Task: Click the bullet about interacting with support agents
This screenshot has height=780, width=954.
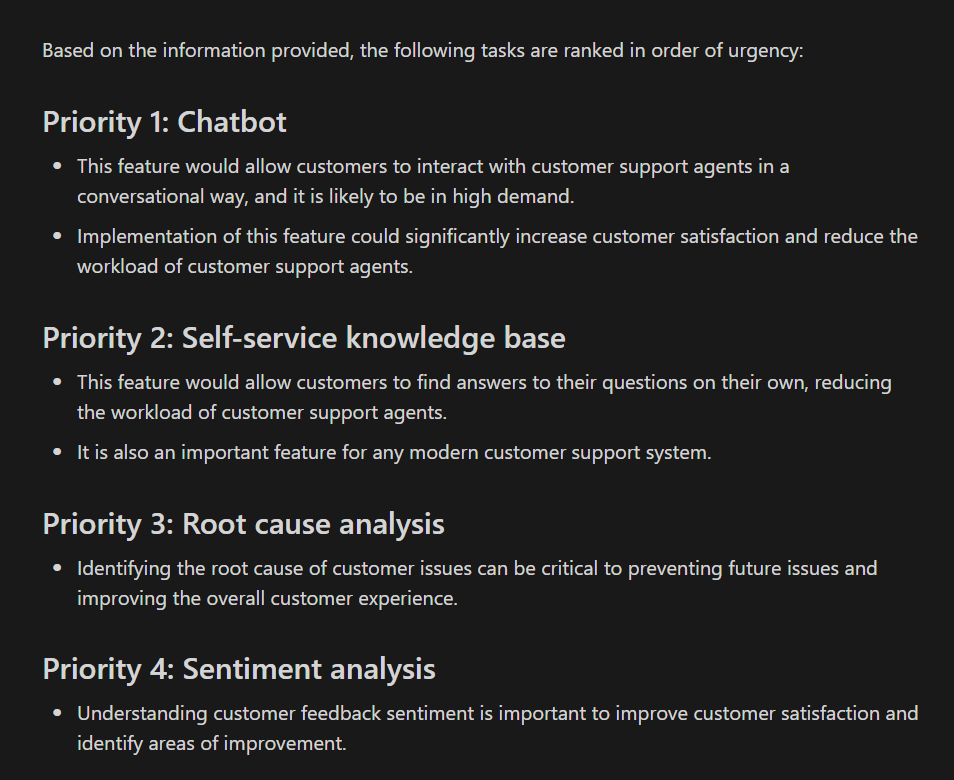Action: point(433,181)
